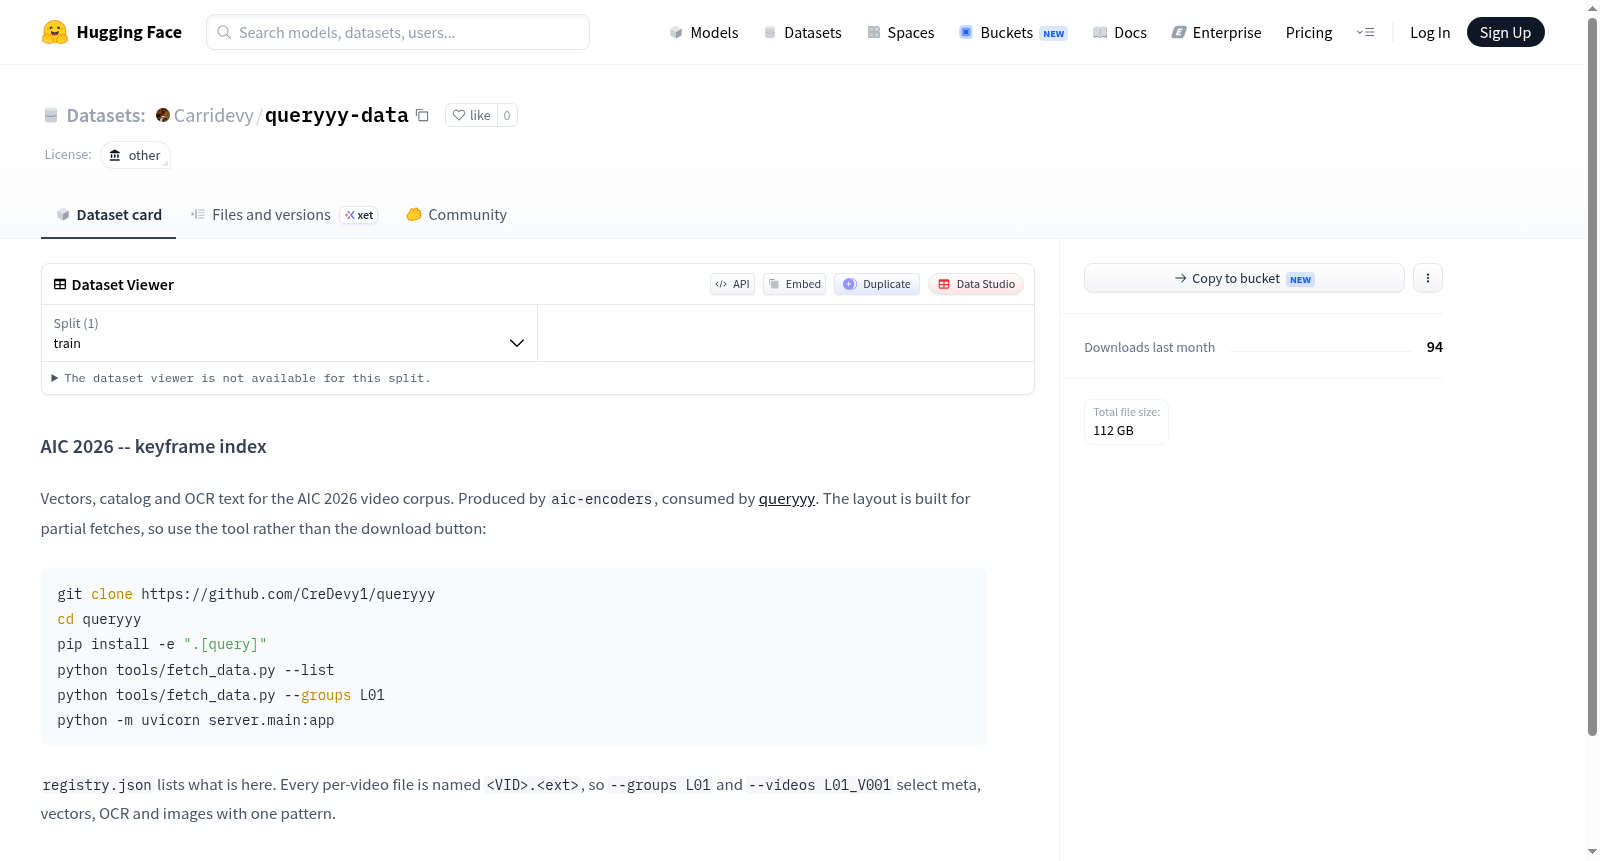Open Models in the top navigation
The image size is (1600, 861).
704,32
